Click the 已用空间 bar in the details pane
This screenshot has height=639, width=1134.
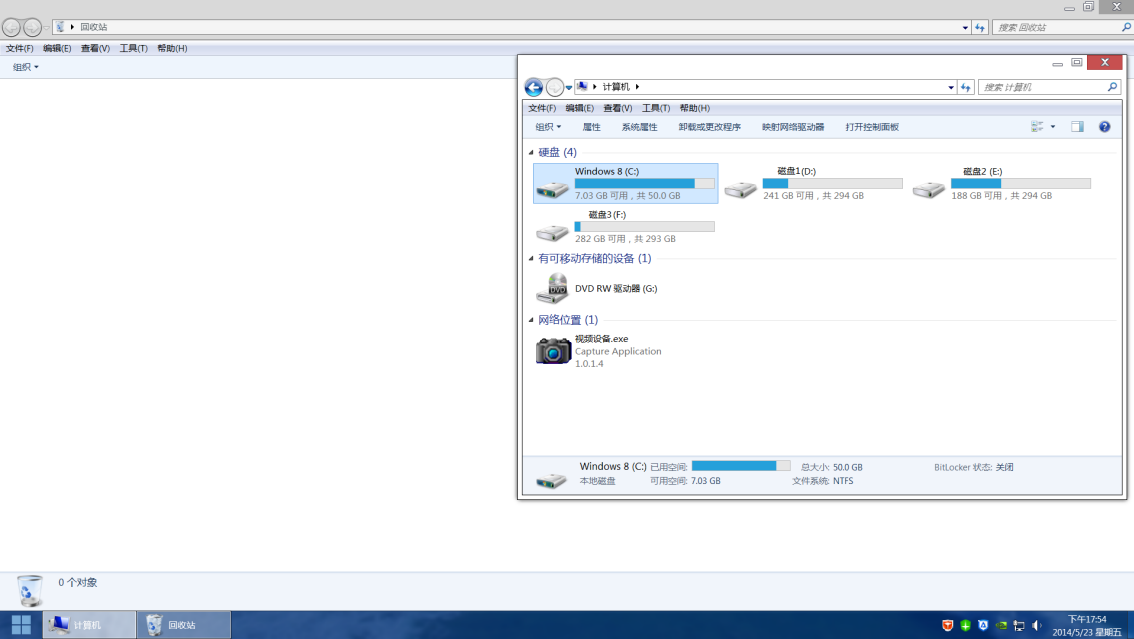tap(741, 466)
